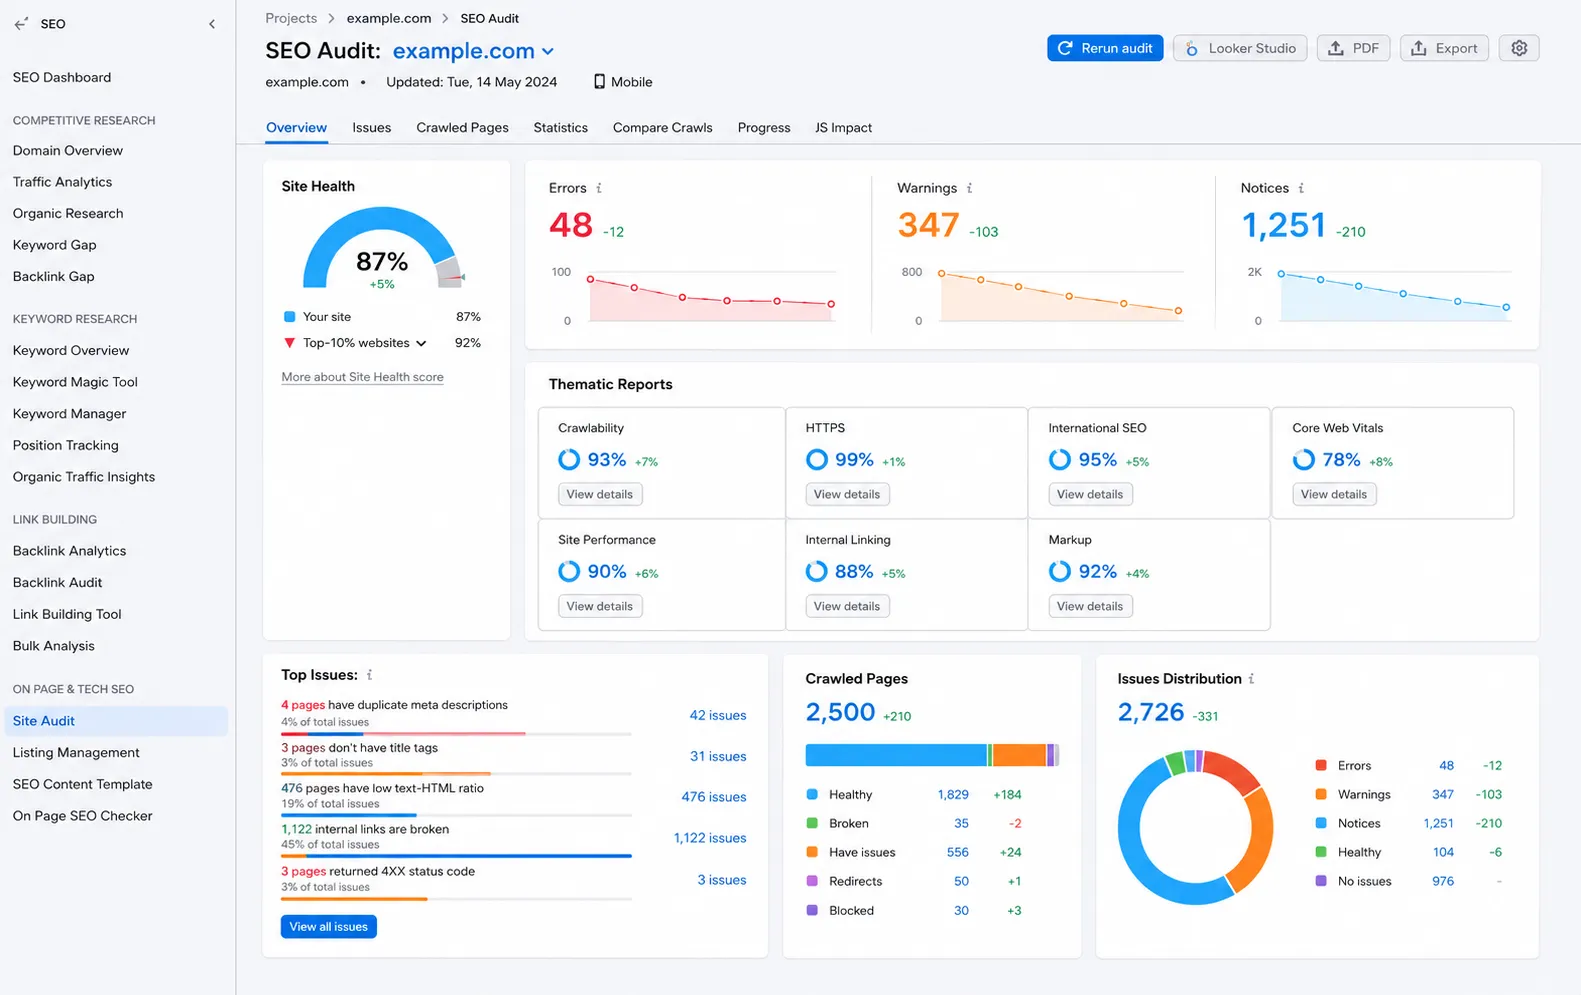The image size is (1581, 995).
Task: Click the info icon beside Top Issues
Action: pos(369,675)
